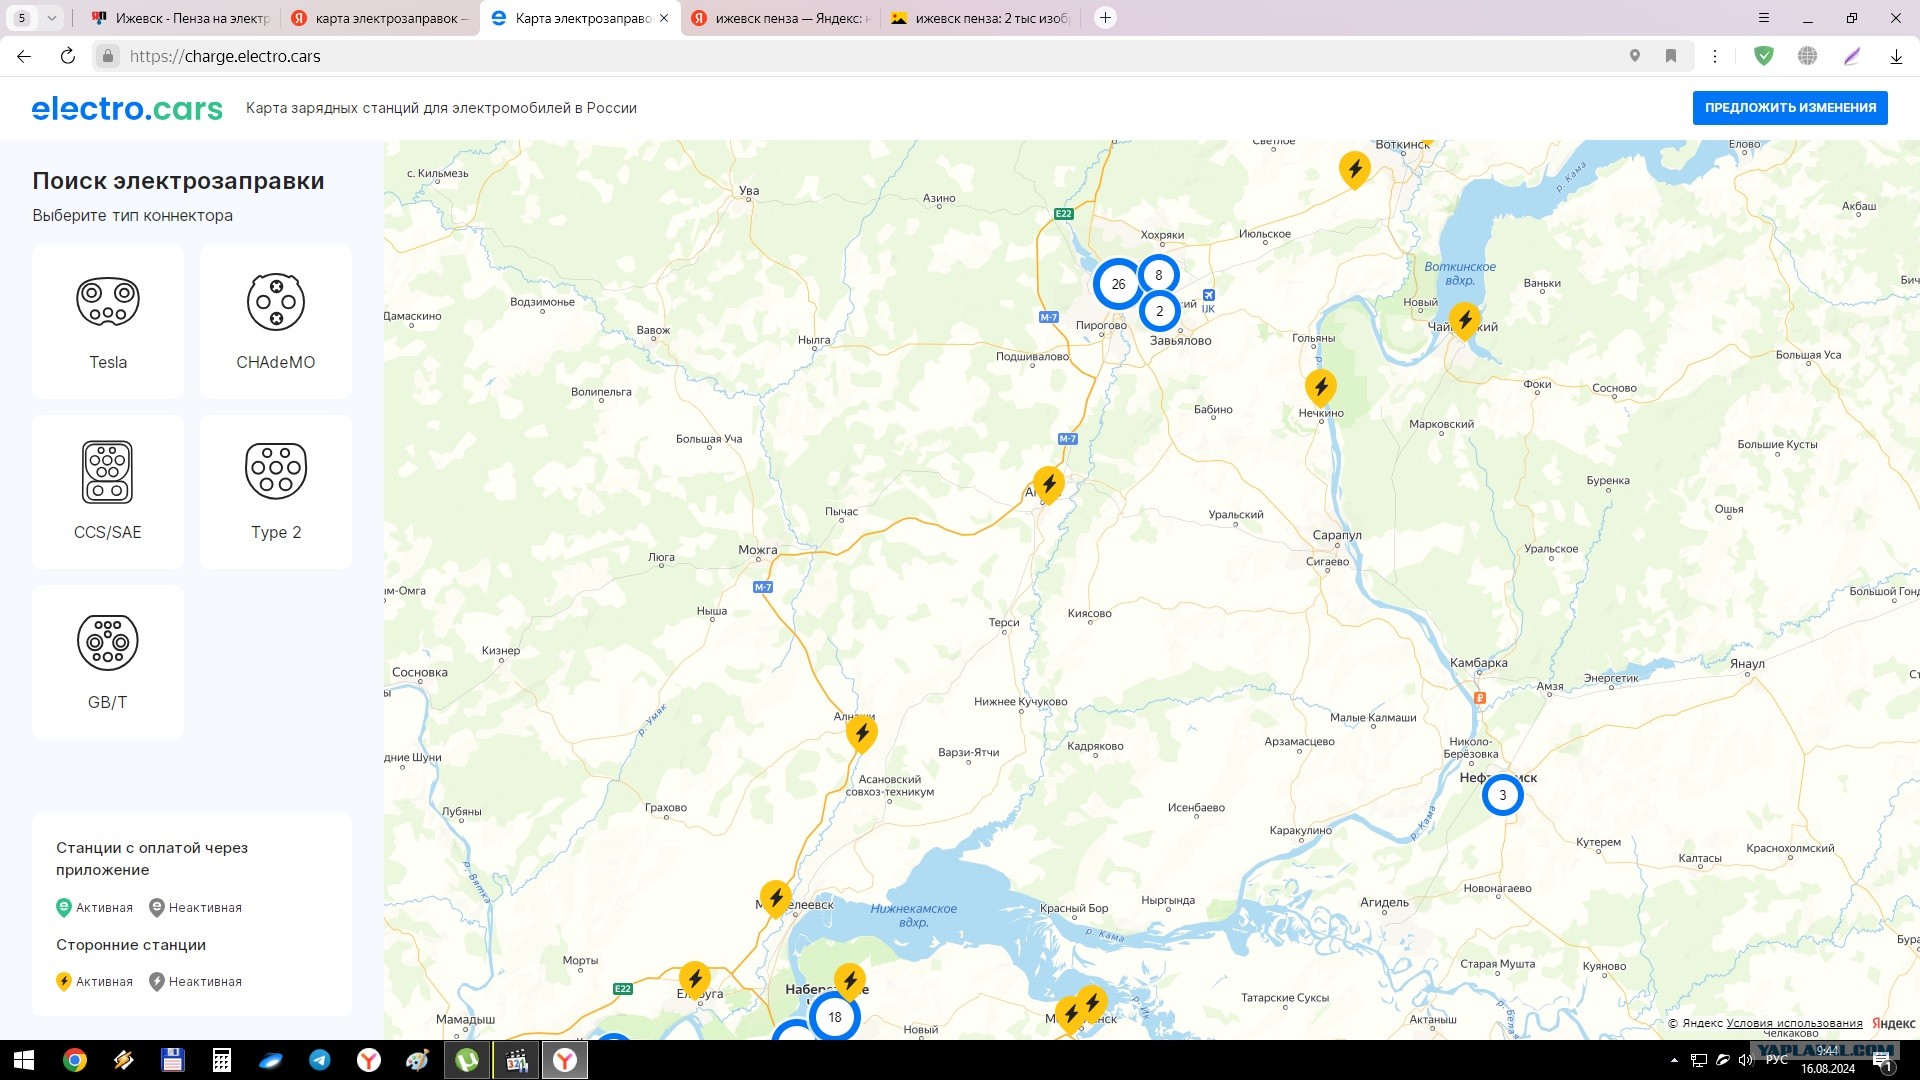Click the ПРЕДЛОЖИТЬ ИЗМЕНЕНИЯ button
The height and width of the screenshot is (1080, 1920).
(x=1790, y=108)
